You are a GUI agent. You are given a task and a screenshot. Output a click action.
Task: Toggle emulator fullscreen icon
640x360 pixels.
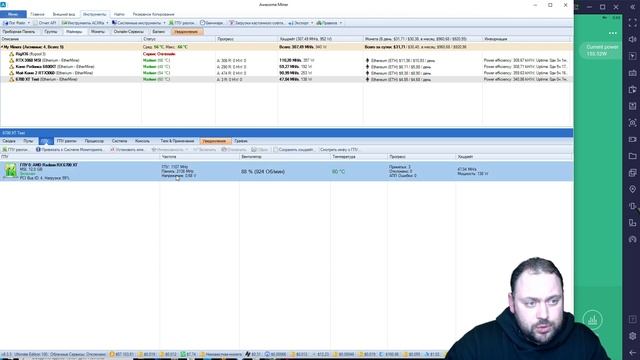click(632, 23)
